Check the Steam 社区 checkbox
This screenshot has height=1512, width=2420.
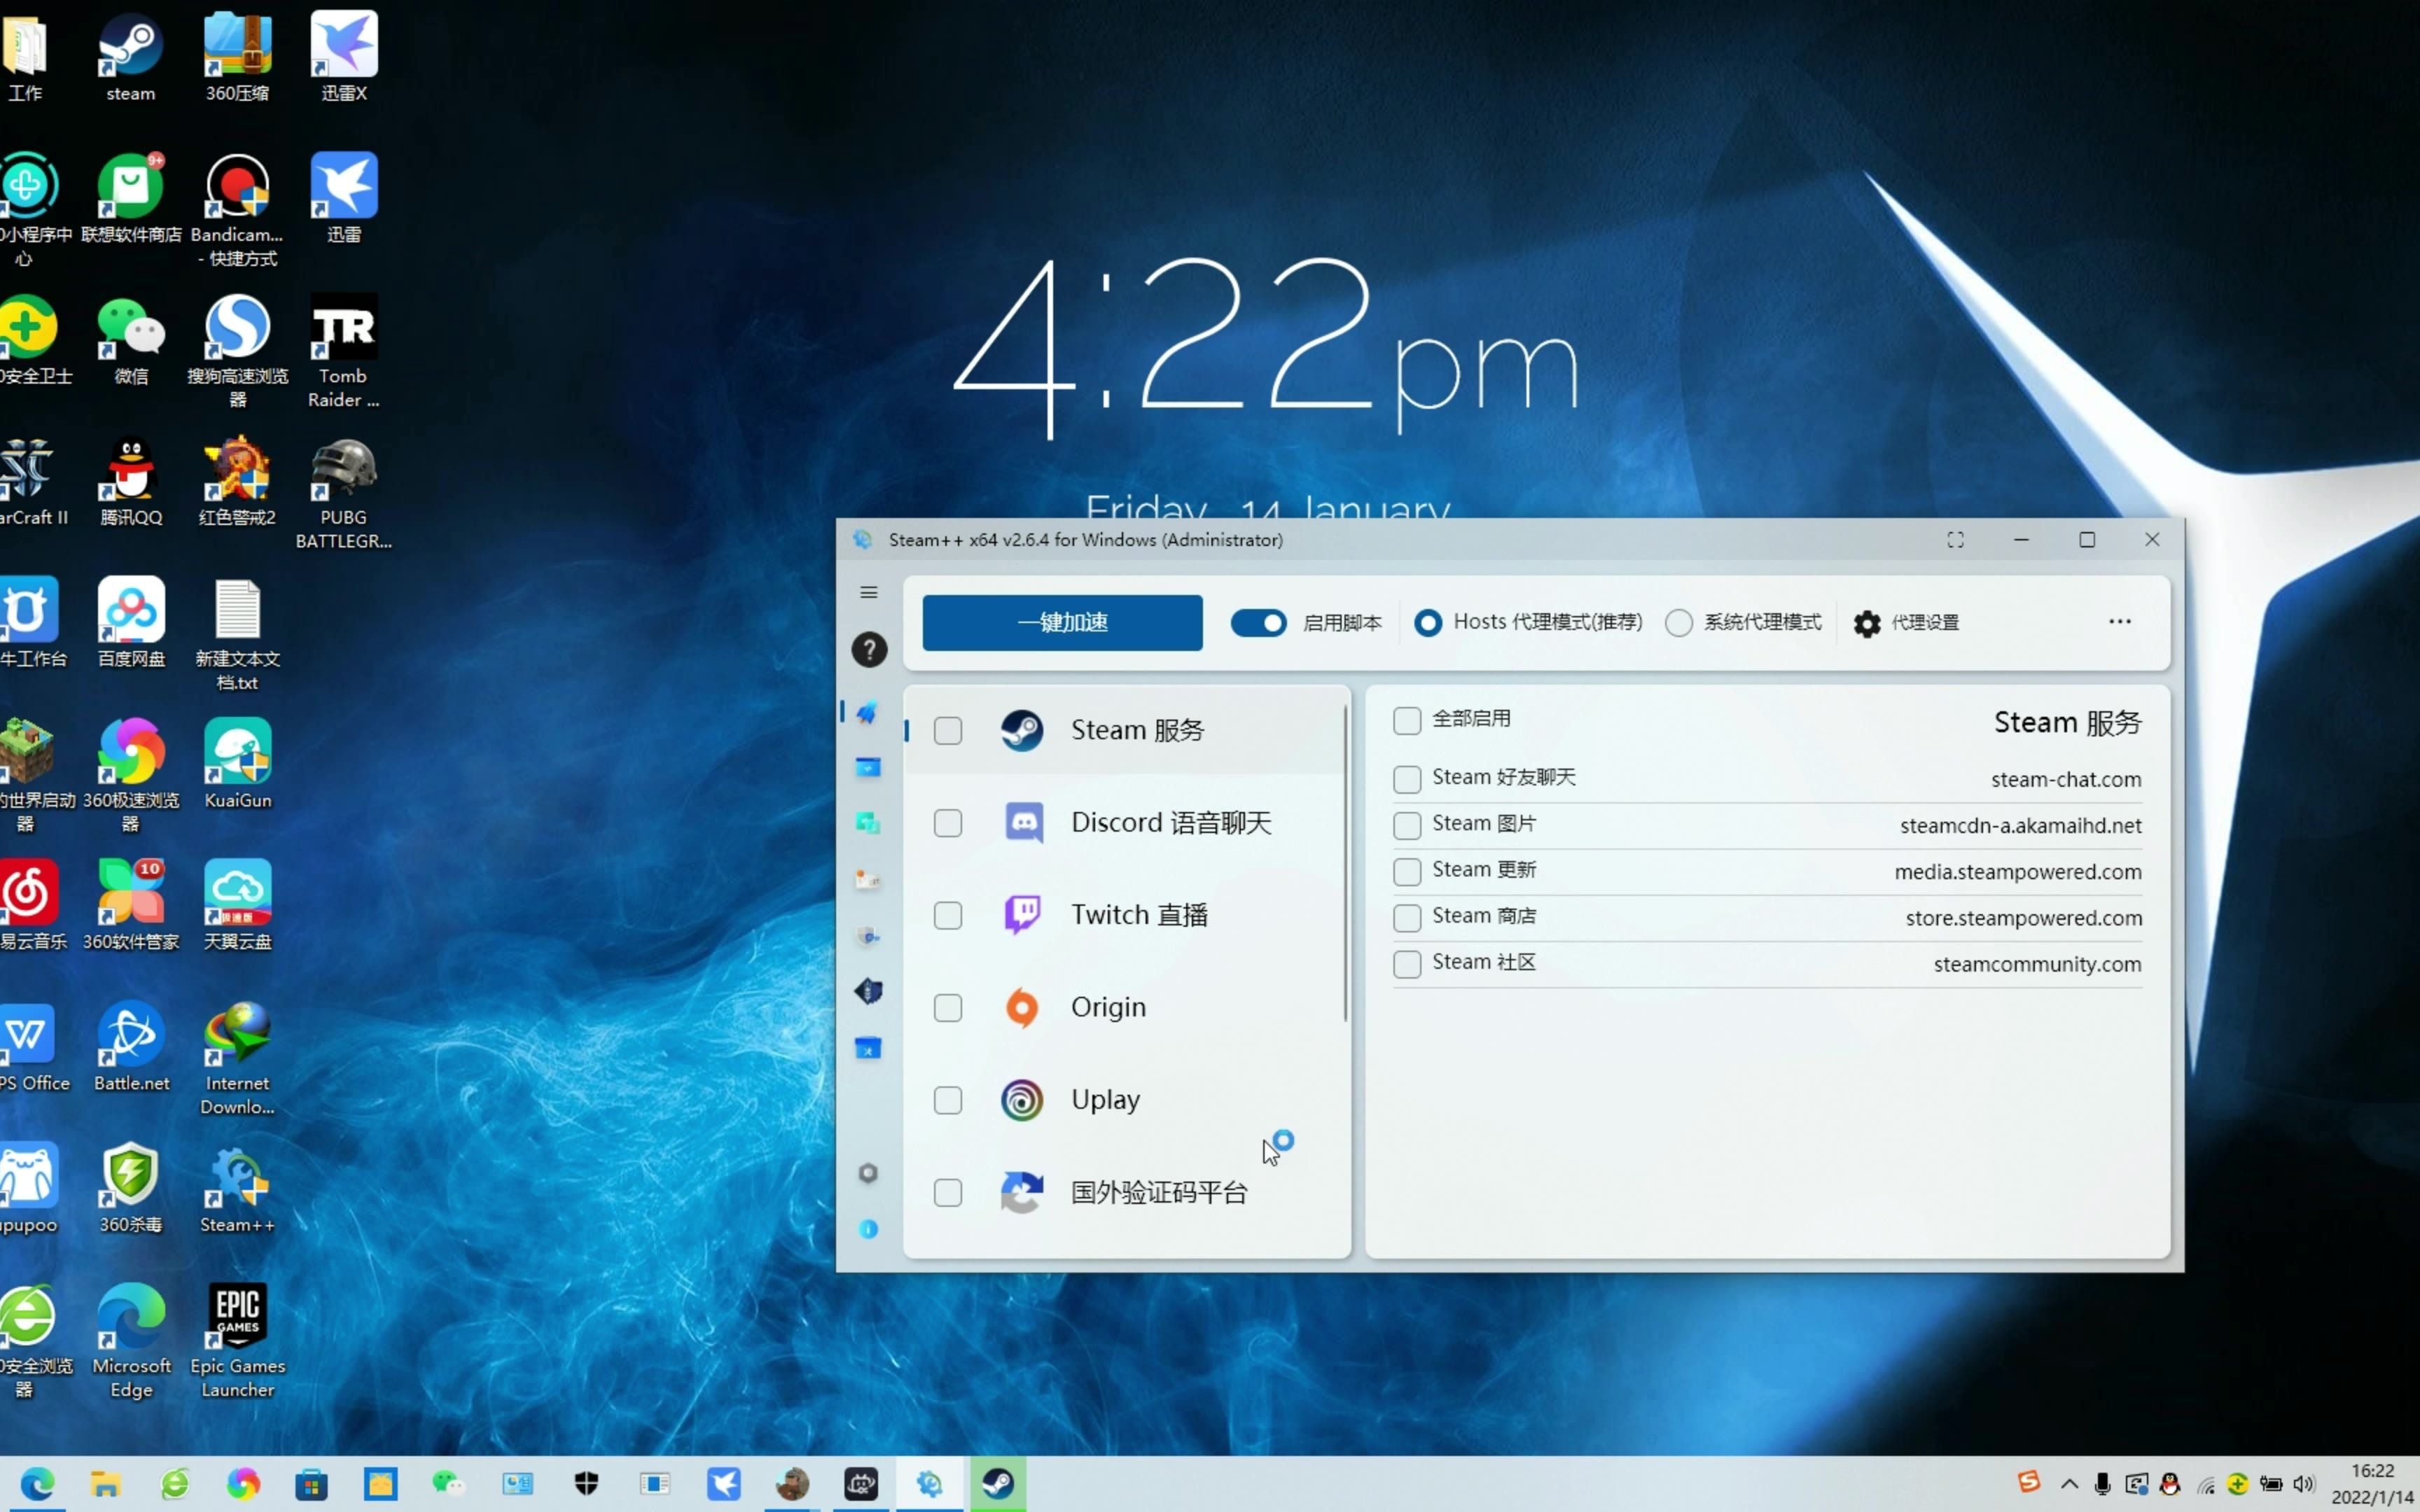(1406, 963)
